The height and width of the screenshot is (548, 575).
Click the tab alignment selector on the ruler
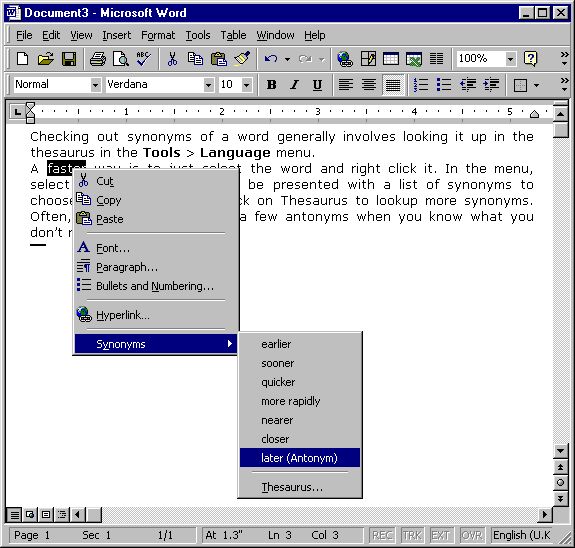[x=17, y=111]
